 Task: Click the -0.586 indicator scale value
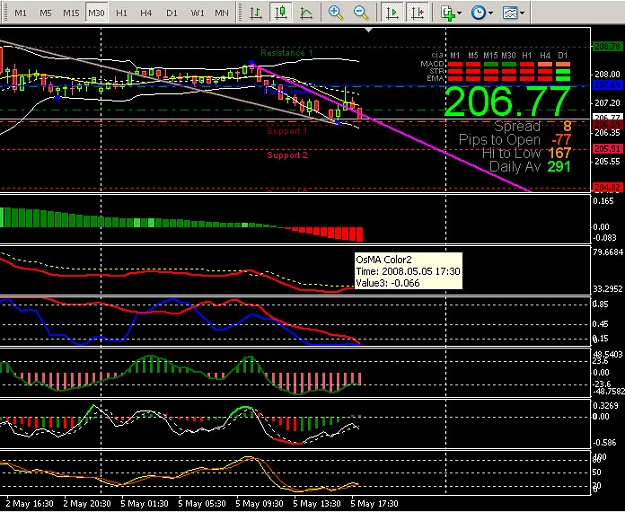604,442
